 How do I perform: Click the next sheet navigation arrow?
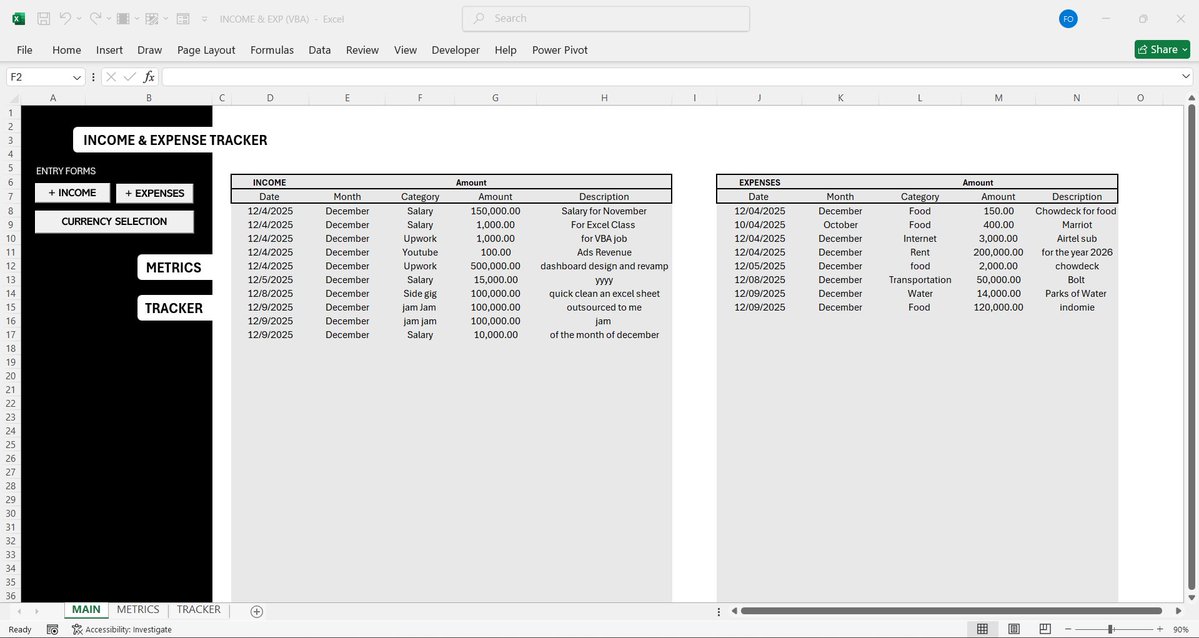37,611
